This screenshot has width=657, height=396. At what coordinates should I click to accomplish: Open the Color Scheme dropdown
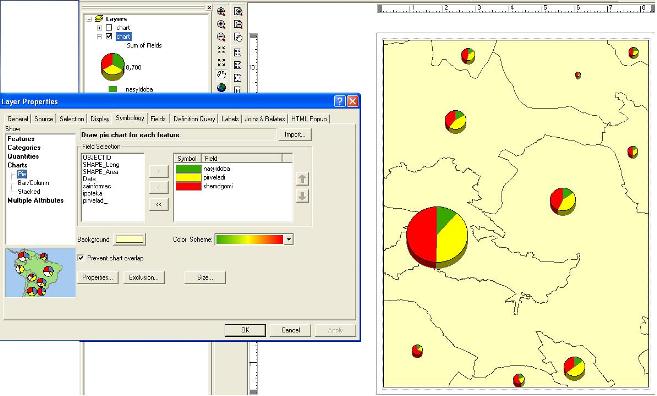click(x=289, y=239)
